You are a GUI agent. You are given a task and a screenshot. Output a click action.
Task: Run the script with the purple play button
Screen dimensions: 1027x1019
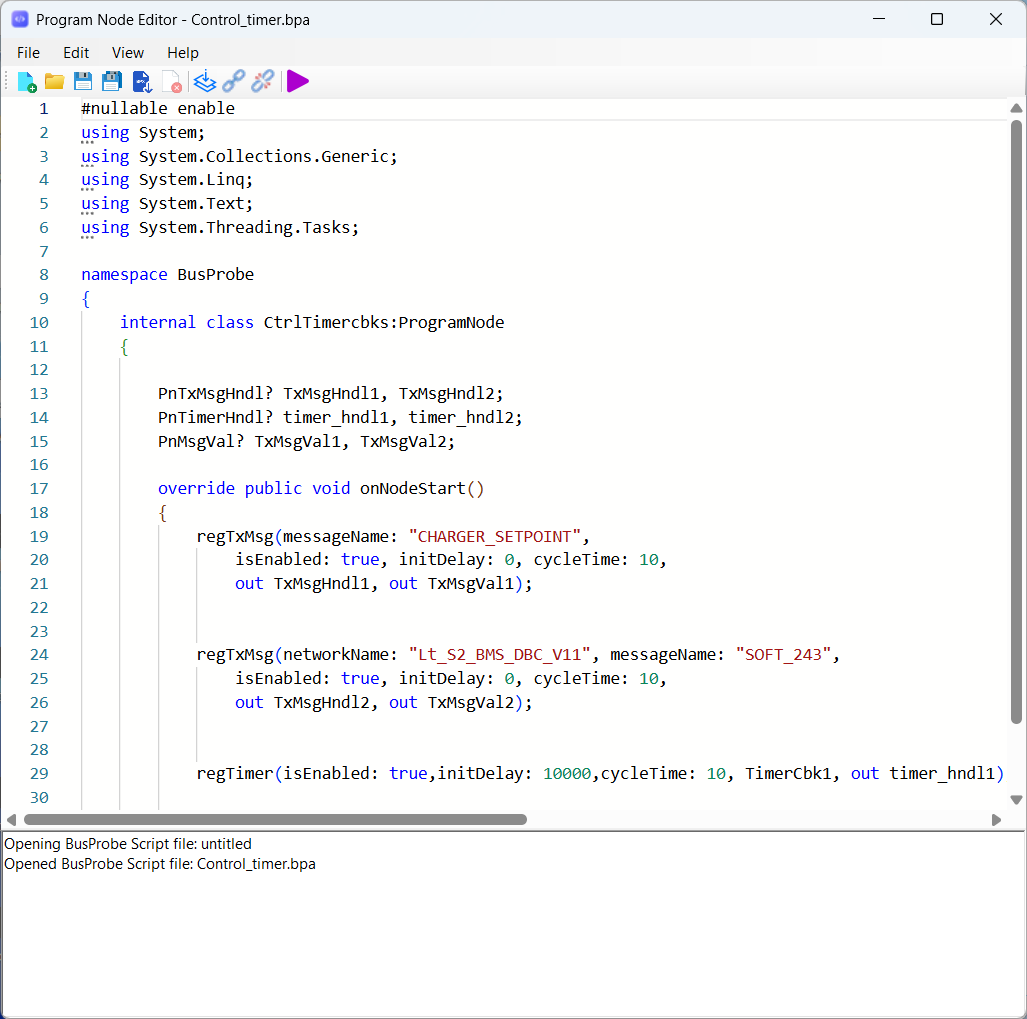[297, 82]
